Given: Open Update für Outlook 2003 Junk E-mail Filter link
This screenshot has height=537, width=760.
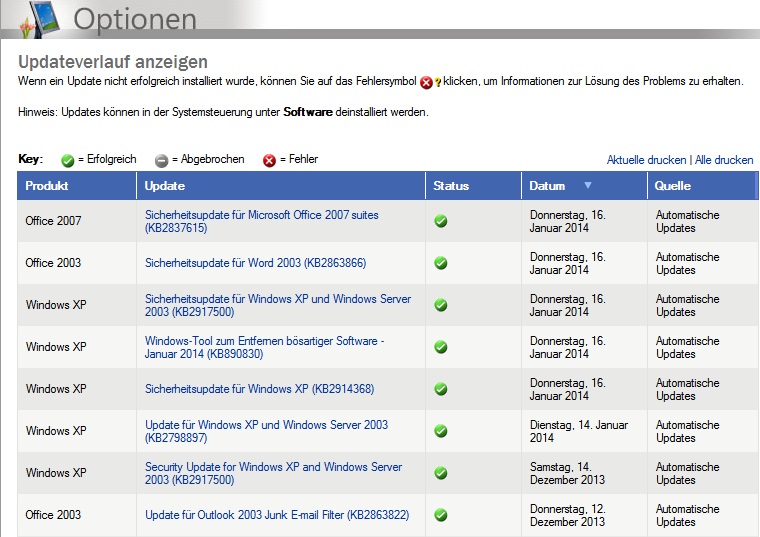Looking at the screenshot, I should (x=277, y=515).
